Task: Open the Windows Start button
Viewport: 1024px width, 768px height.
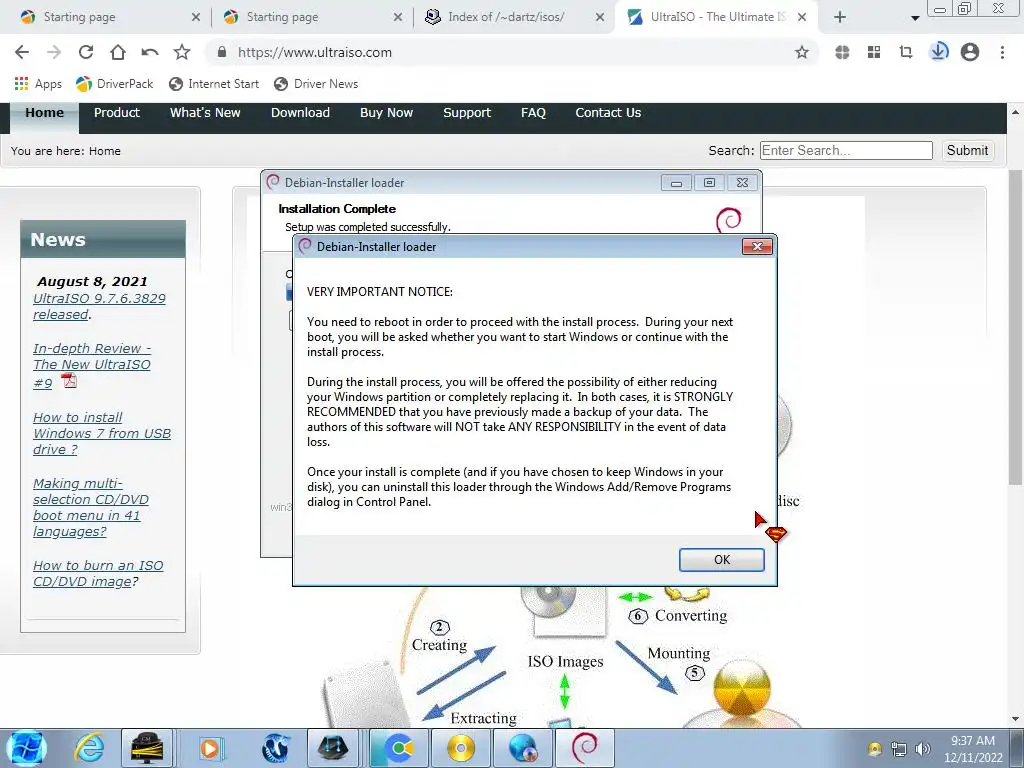Action: click(x=26, y=748)
